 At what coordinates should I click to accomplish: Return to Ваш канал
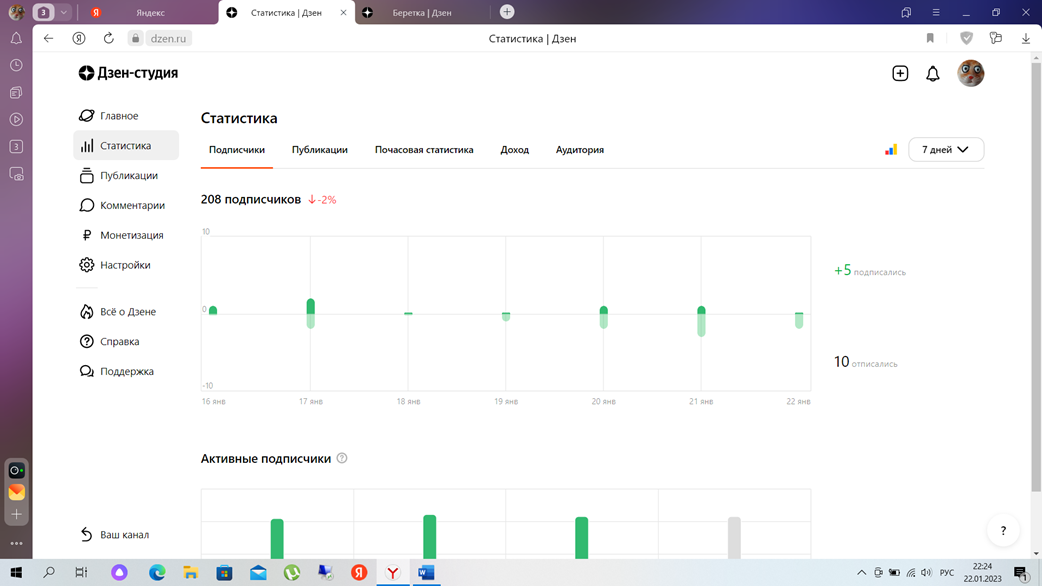click(x=114, y=534)
